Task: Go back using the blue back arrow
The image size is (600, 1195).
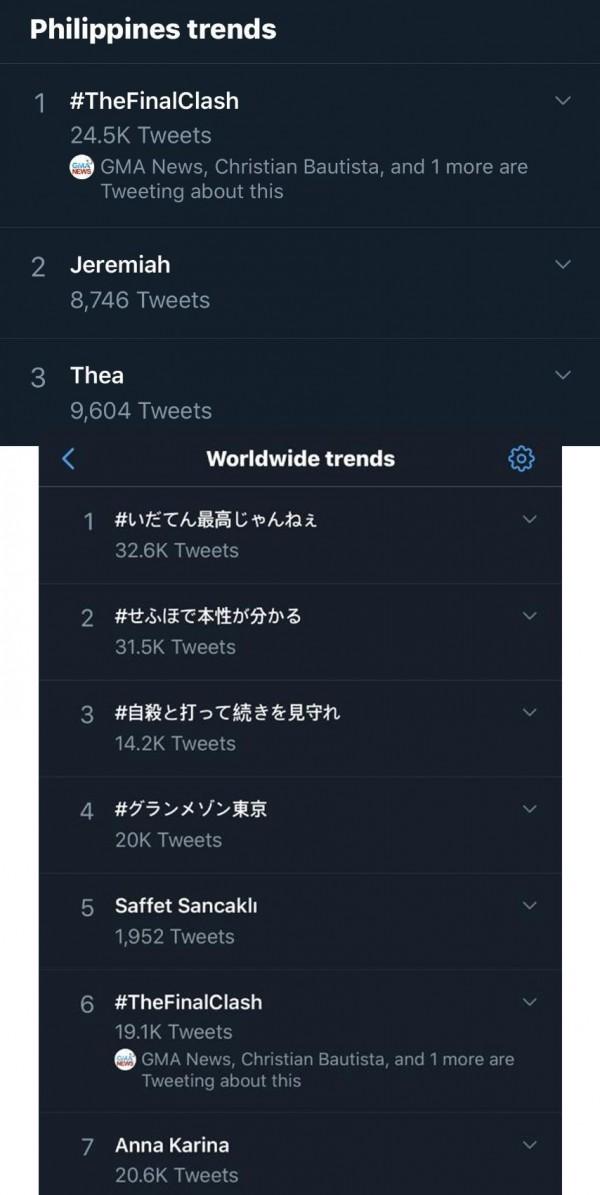Action: [x=69, y=459]
